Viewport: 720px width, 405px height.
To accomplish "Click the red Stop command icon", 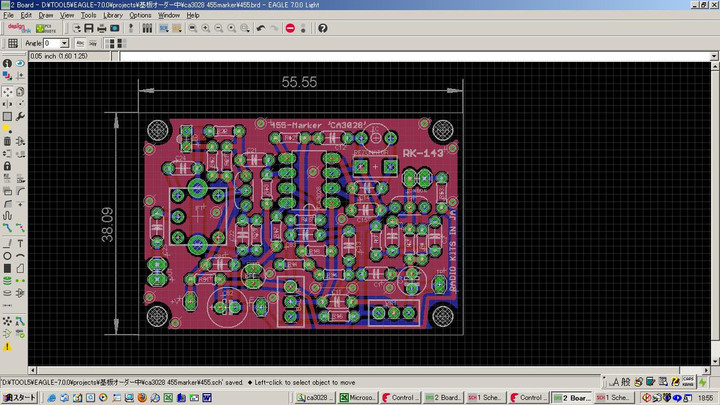I will 290,28.
